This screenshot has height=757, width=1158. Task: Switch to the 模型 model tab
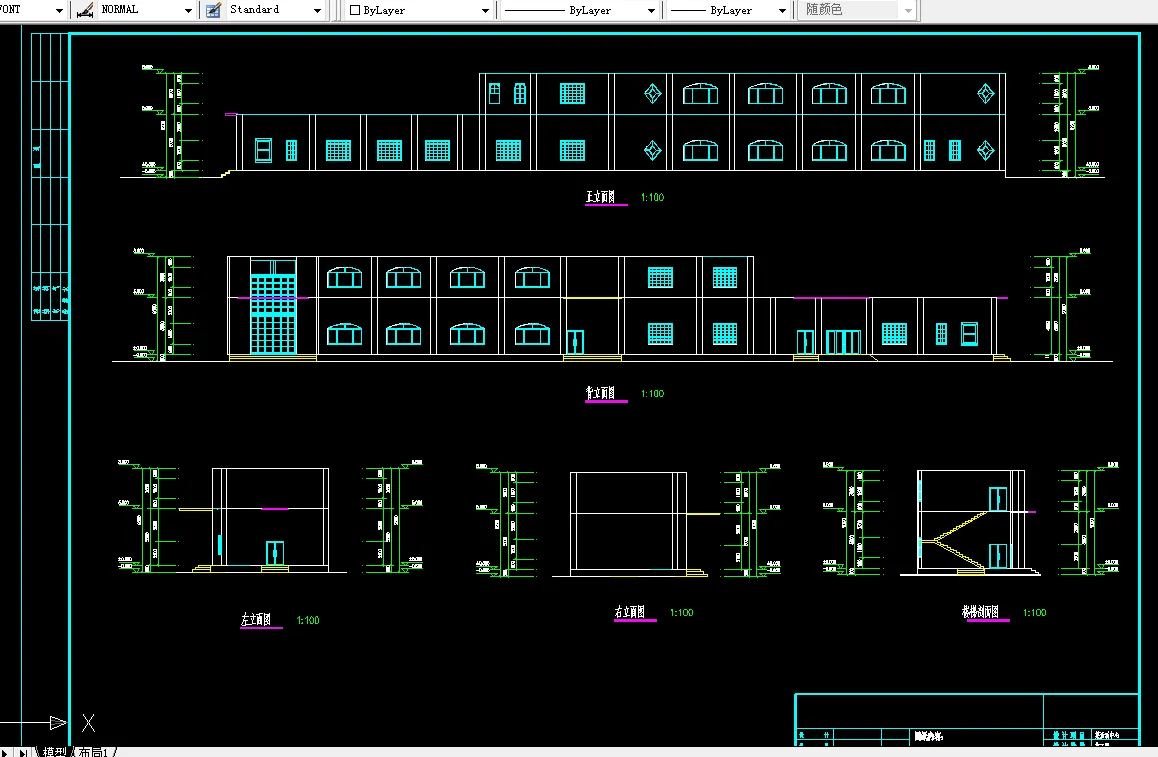click(x=55, y=752)
